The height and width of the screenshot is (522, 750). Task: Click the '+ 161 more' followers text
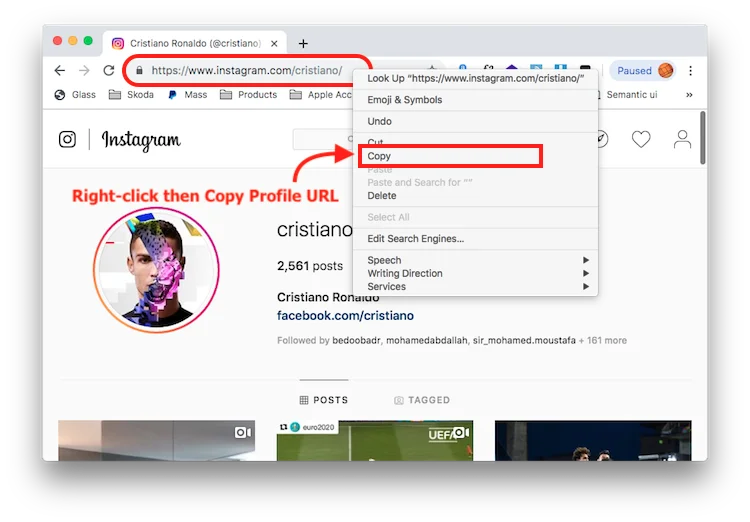click(x=603, y=340)
